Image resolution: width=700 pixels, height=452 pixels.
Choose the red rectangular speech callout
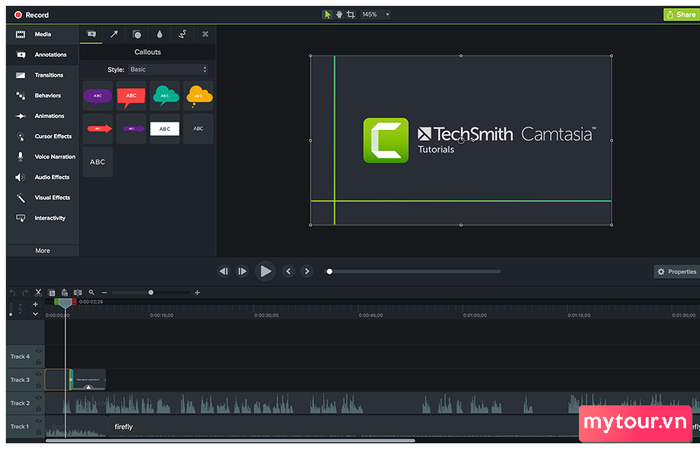pos(131,96)
